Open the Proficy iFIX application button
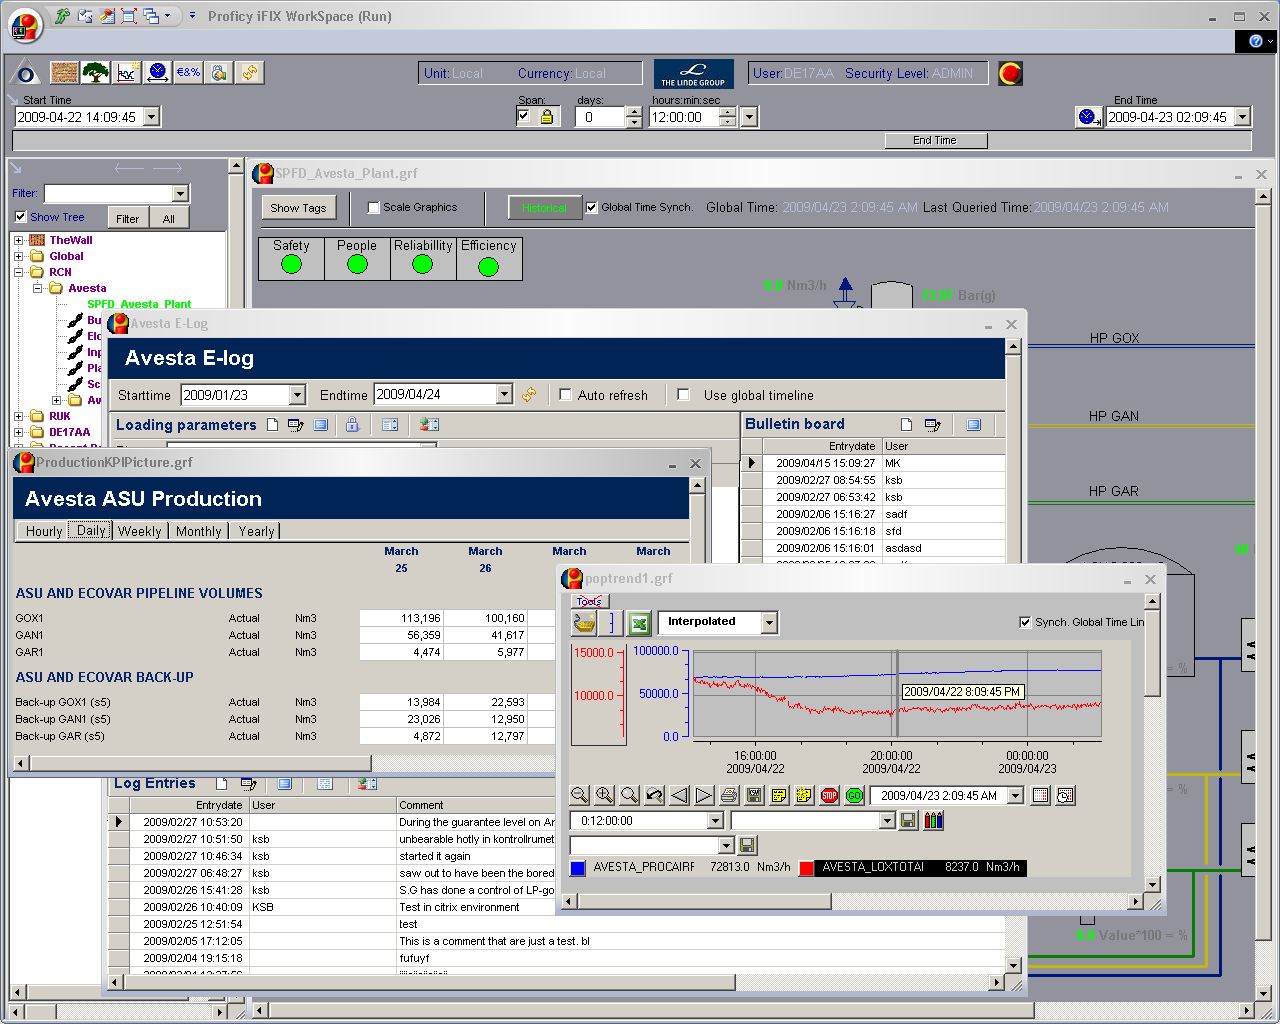The width and height of the screenshot is (1280, 1024). (x=25, y=24)
